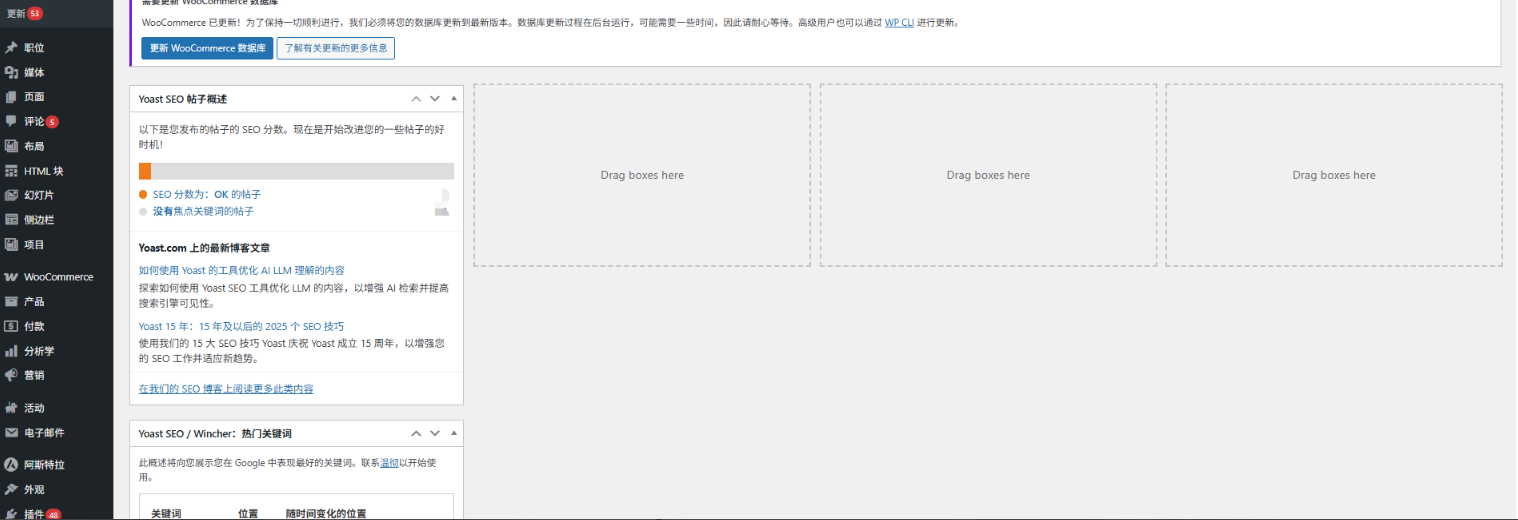
Task: Collapse the Yoast SEO 帖子概述 panel
Action: pos(454,99)
